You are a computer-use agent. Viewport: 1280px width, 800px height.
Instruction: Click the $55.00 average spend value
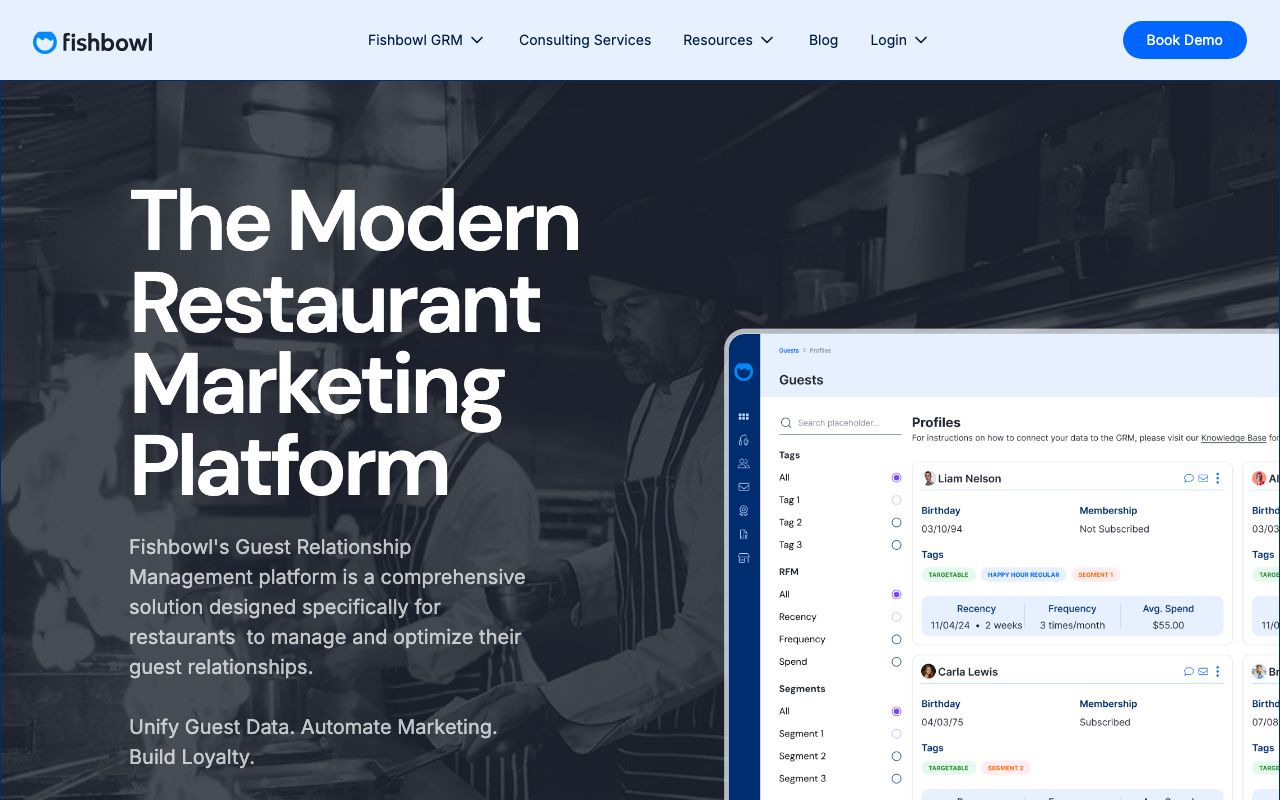tap(1168, 625)
